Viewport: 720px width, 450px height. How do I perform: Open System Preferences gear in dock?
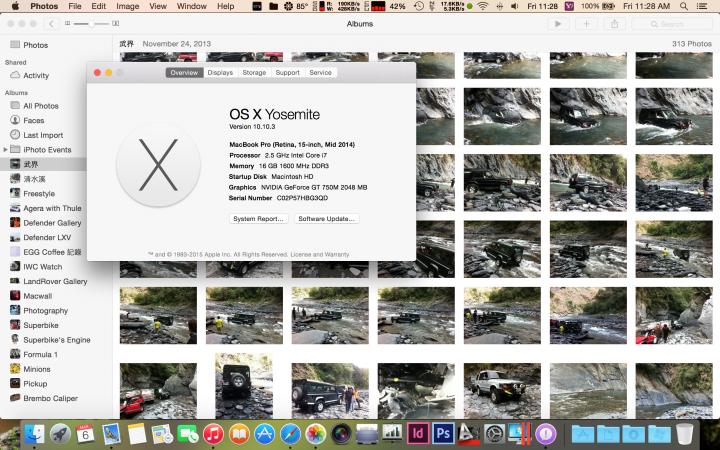coord(495,433)
